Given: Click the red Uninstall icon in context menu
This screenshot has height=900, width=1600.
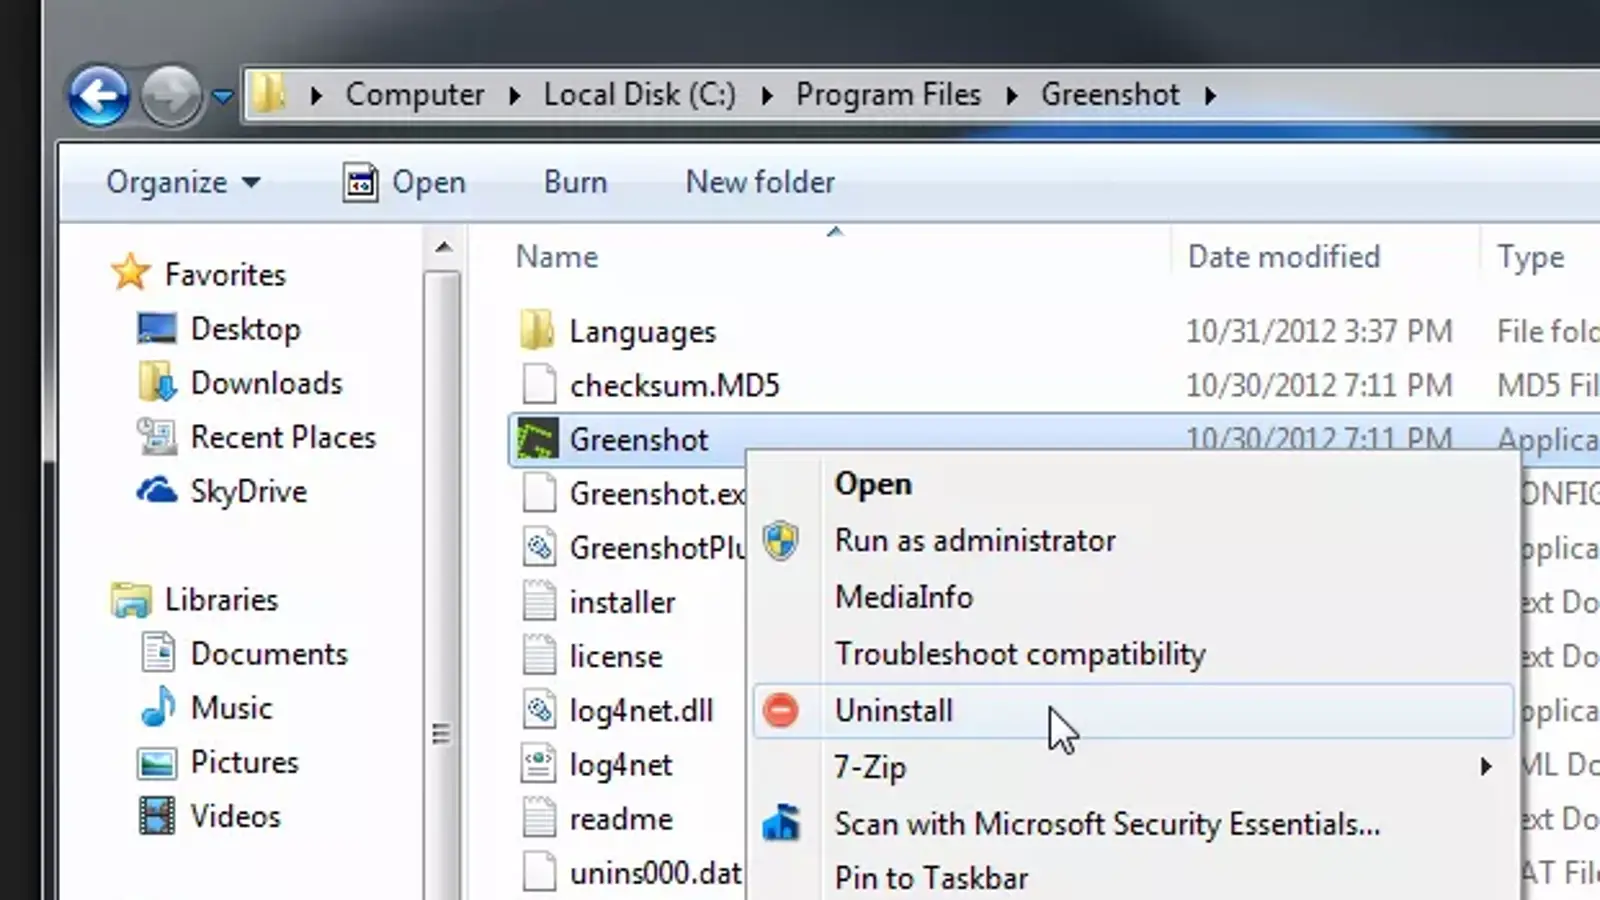Looking at the screenshot, I should 780,711.
